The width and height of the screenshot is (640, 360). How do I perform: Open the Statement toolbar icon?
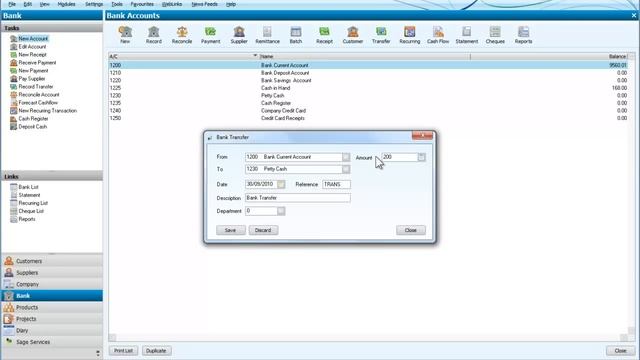(467, 35)
